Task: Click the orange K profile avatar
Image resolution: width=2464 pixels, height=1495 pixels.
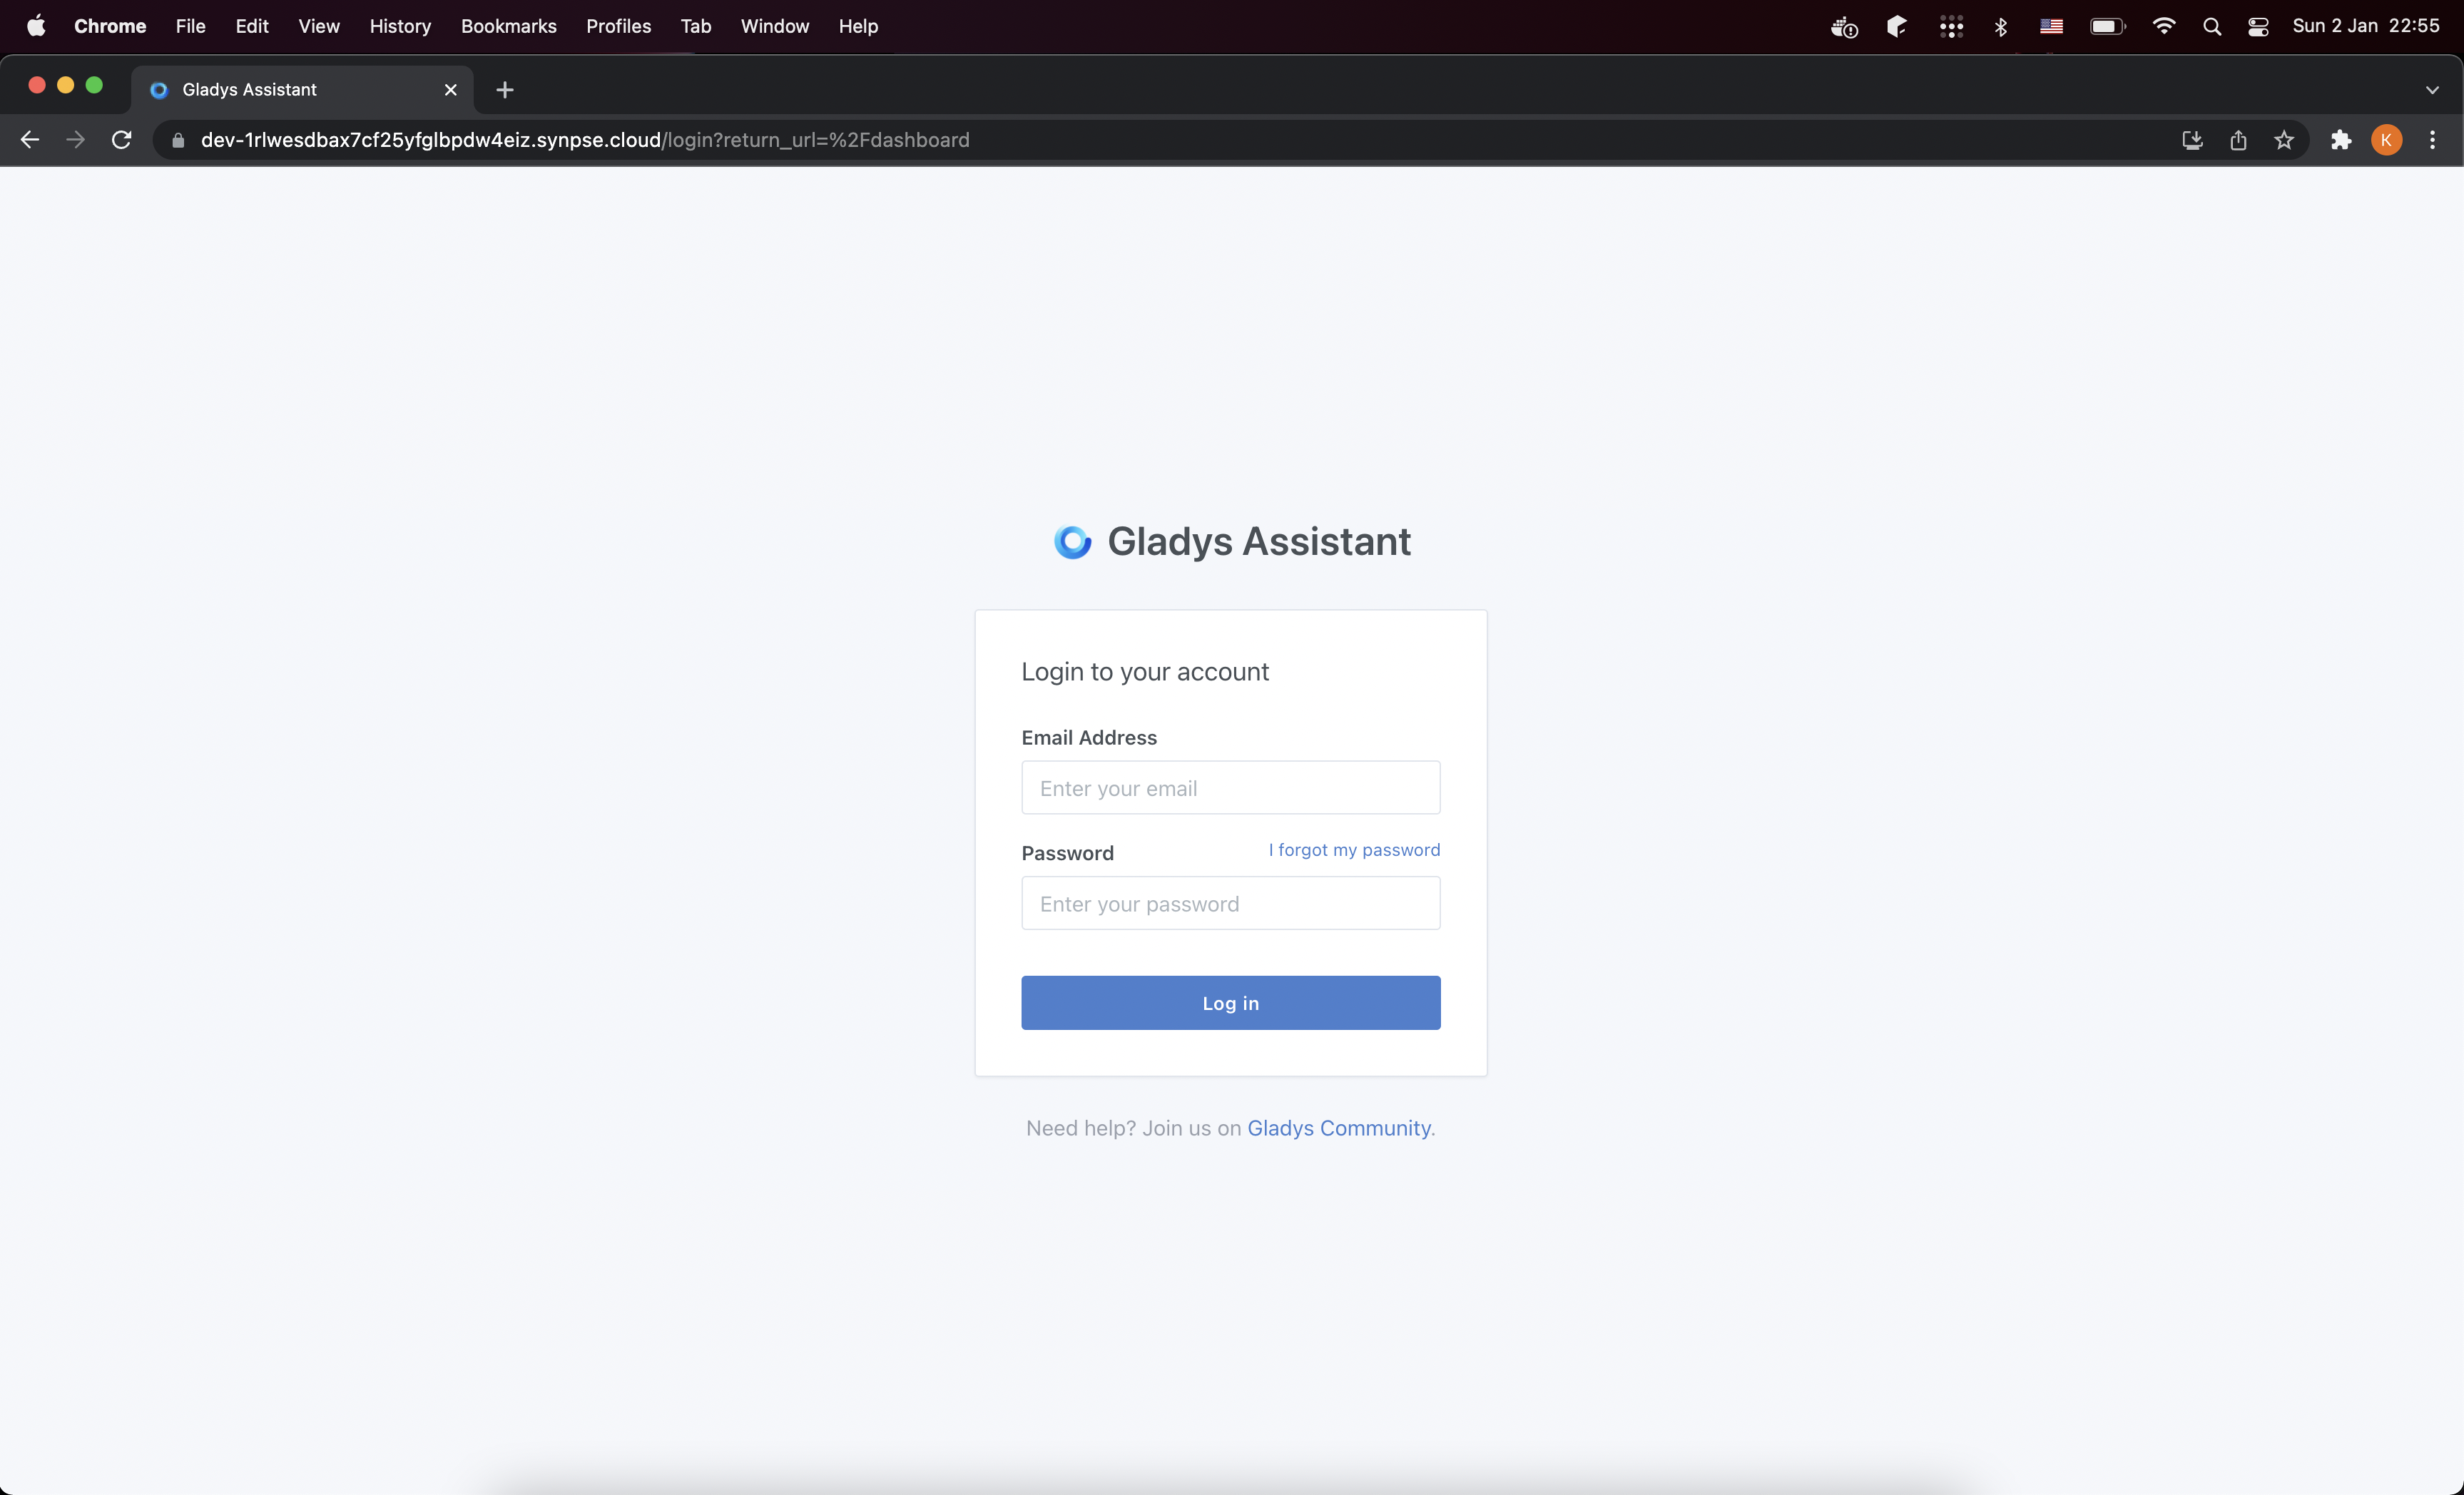Action: coord(2387,140)
